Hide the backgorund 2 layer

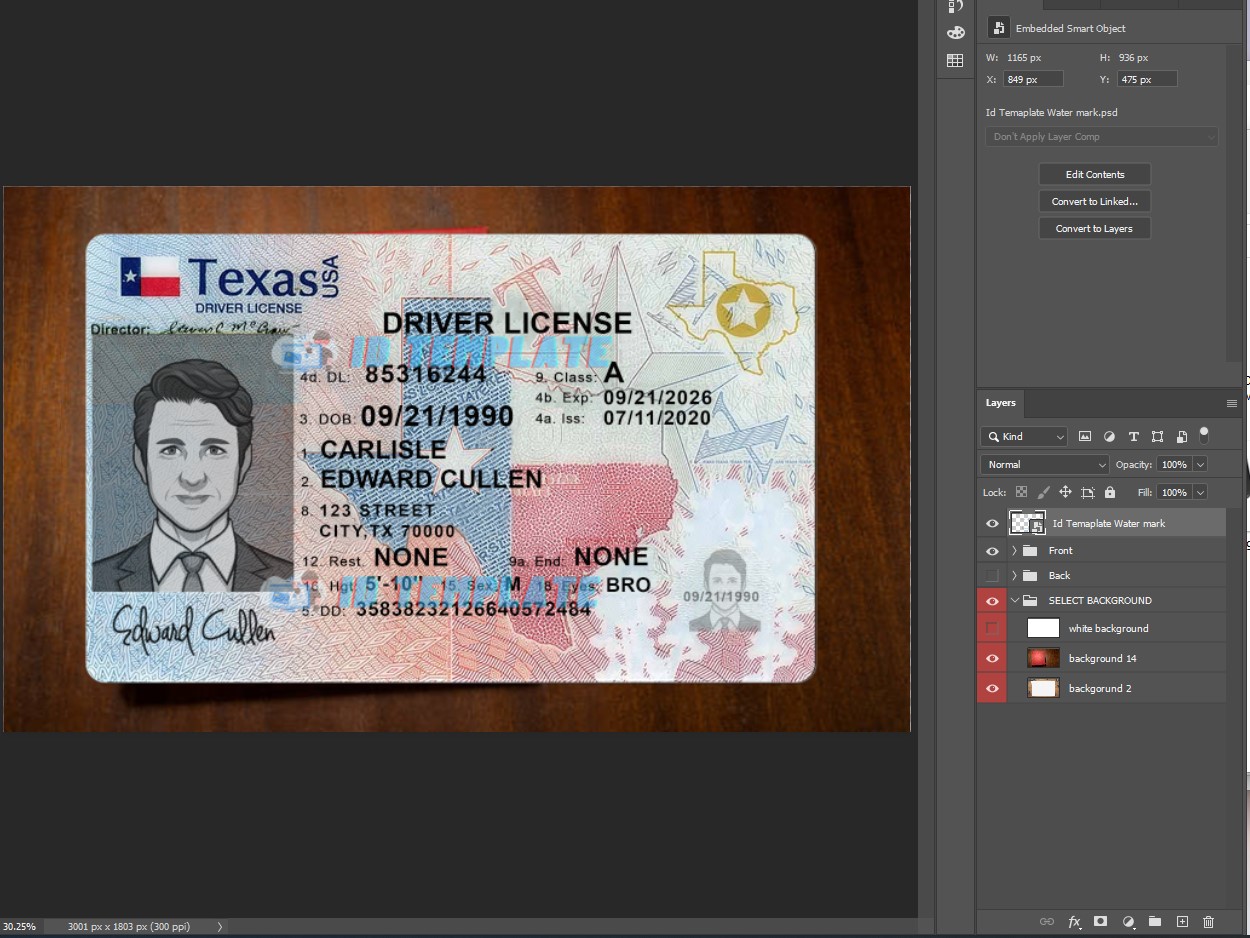click(x=992, y=688)
